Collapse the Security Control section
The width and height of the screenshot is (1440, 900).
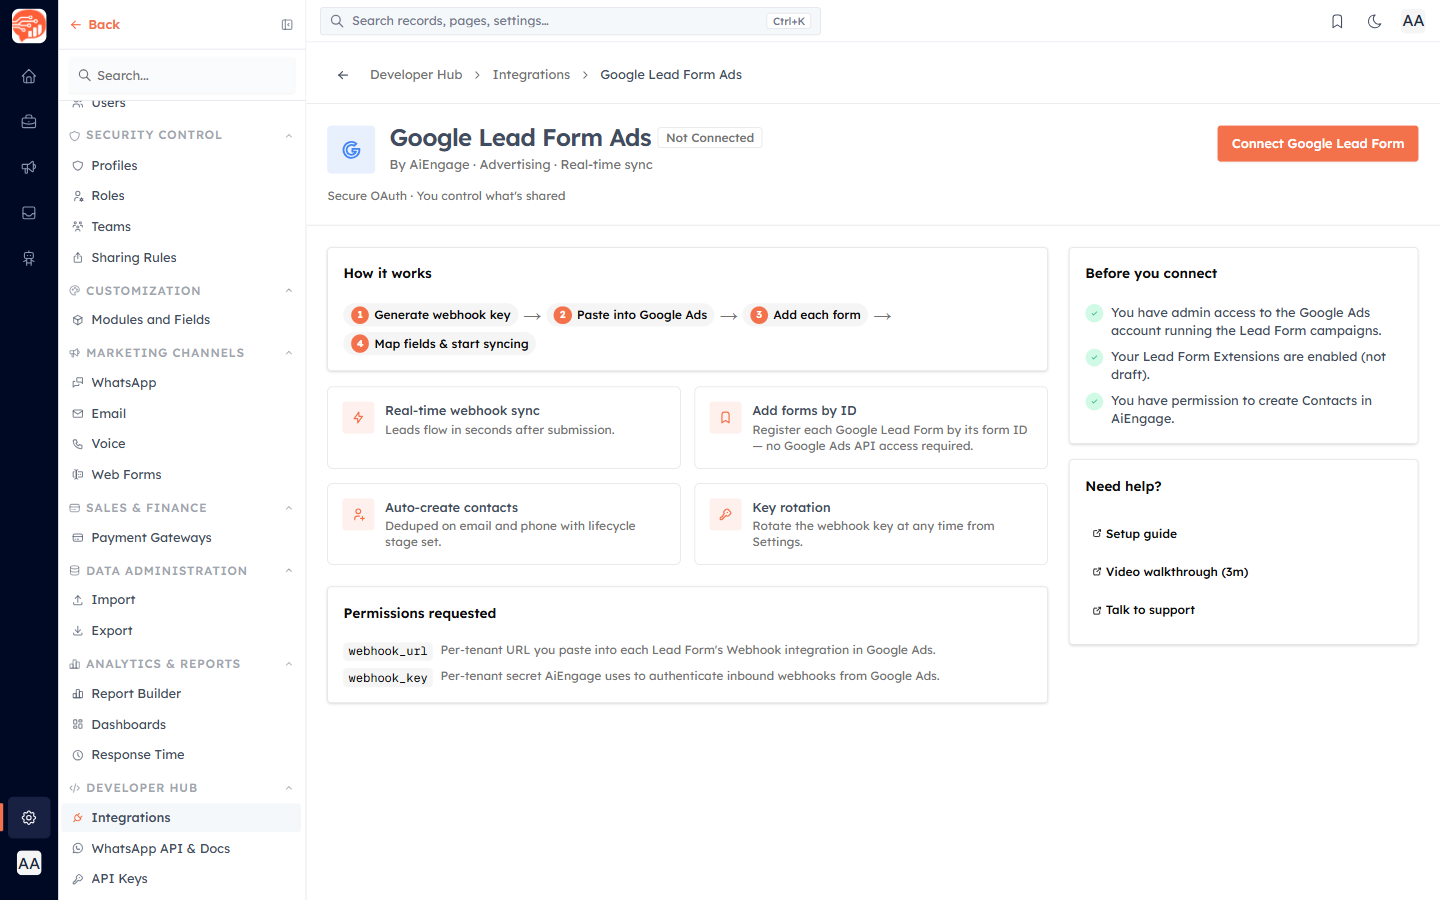point(289,135)
